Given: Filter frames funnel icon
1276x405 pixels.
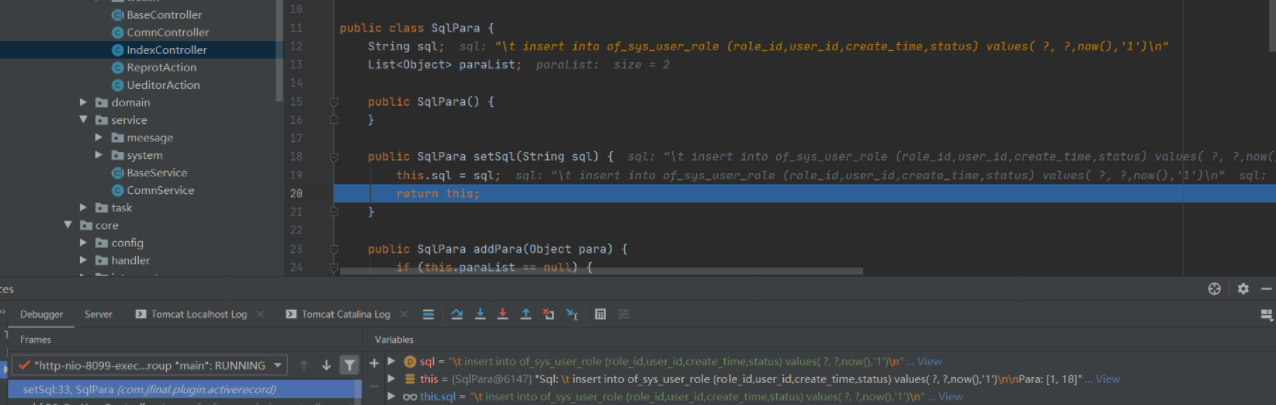Looking at the screenshot, I should (x=349, y=365).
